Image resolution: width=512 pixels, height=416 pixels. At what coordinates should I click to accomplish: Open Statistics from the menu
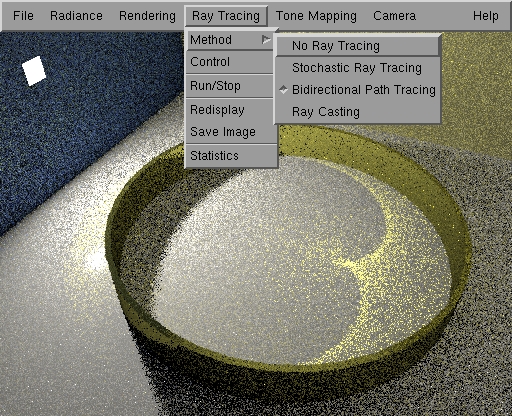click(231, 156)
